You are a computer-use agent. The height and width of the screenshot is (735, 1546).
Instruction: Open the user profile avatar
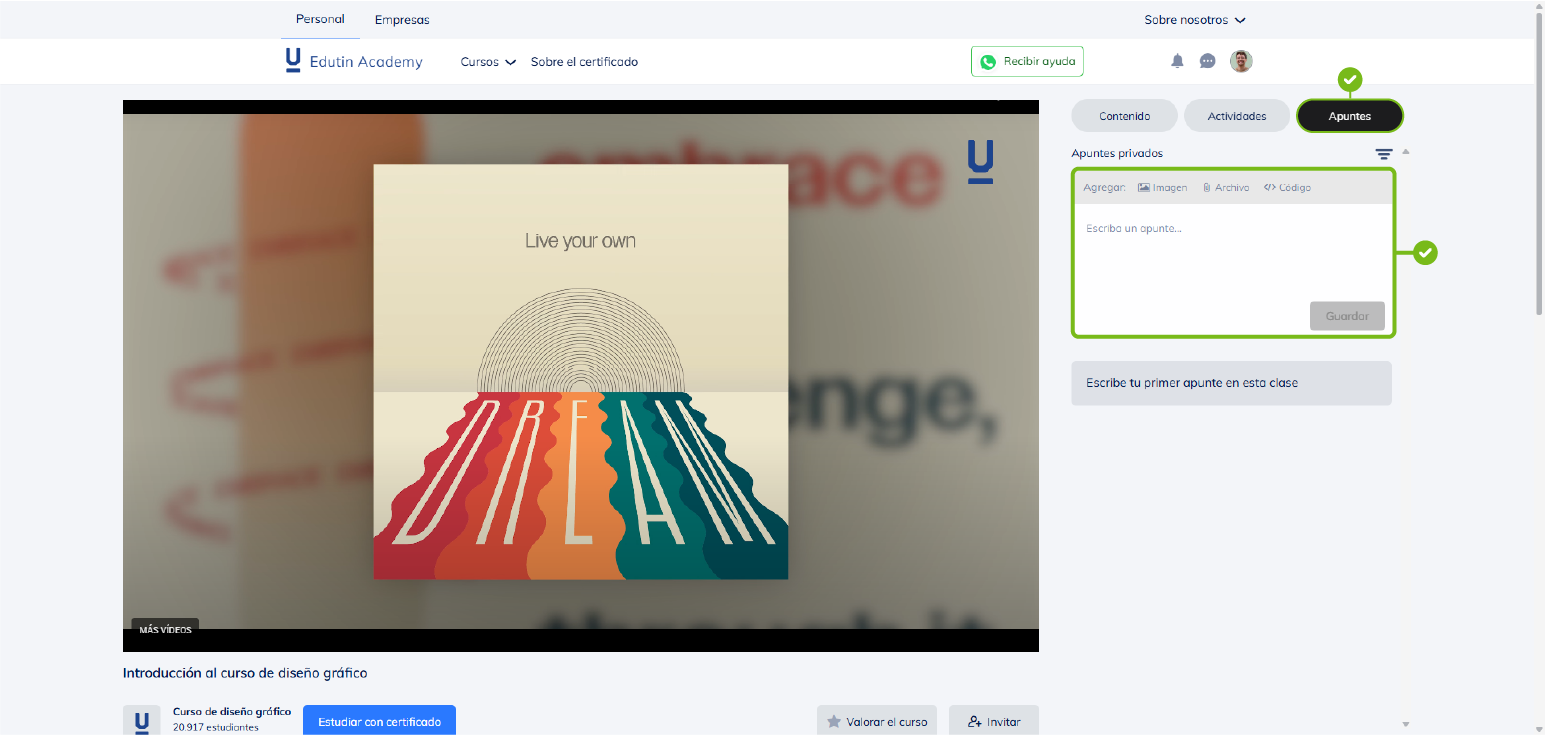[1241, 61]
